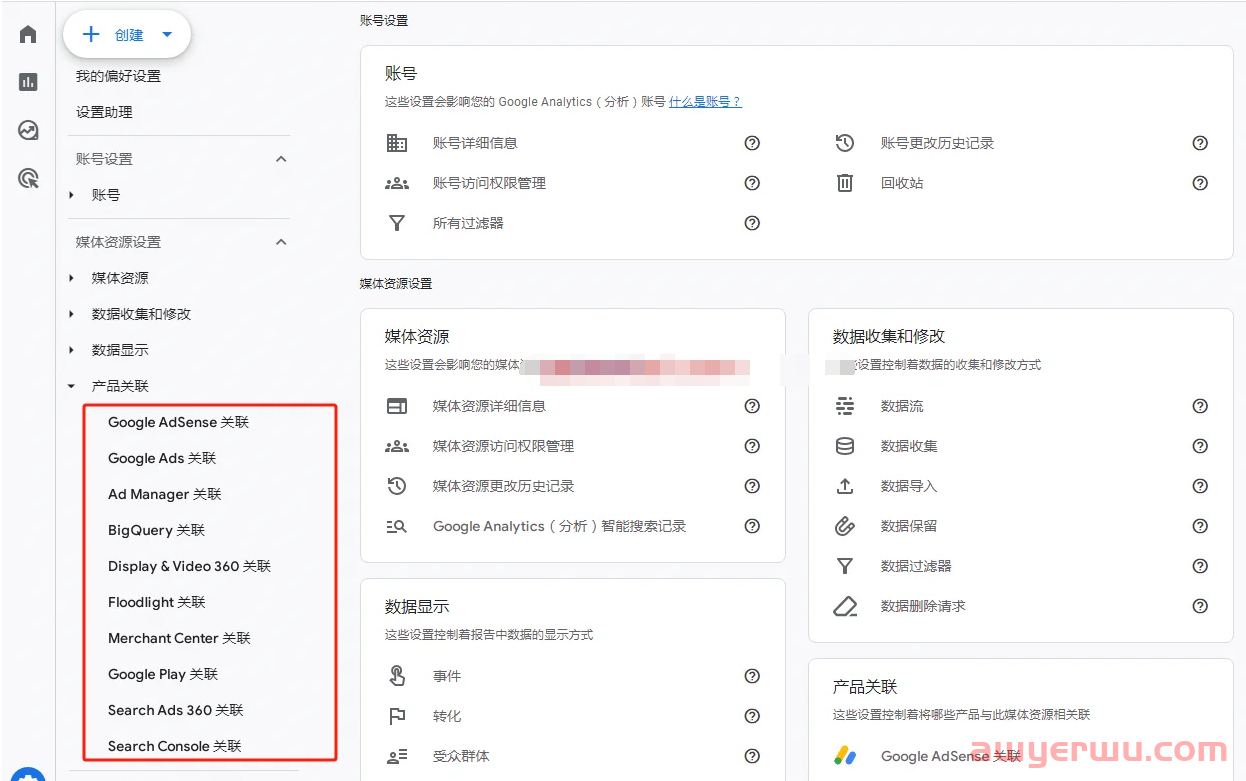Click the card icon beside 媒体资源详细信息
Viewport: 1246px width, 781px height.
click(397, 406)
